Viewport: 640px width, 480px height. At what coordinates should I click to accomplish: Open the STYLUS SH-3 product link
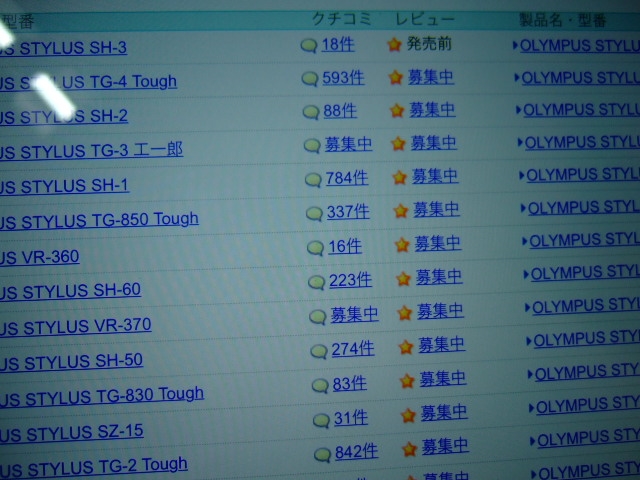pos(63,48)
